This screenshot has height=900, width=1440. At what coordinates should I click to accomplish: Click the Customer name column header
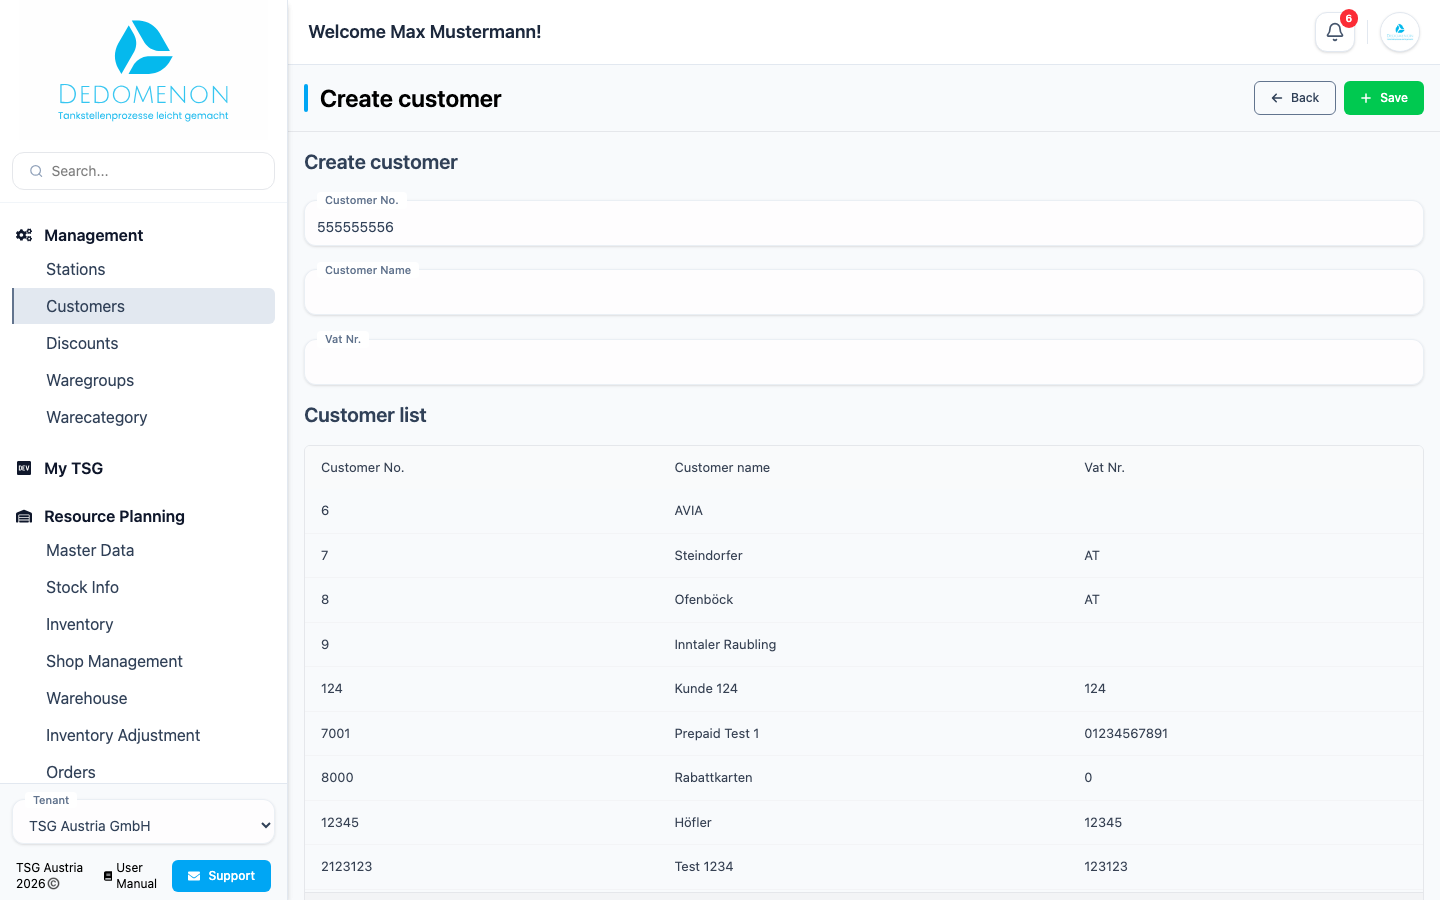pyautogui.click(x=722, y=467)
